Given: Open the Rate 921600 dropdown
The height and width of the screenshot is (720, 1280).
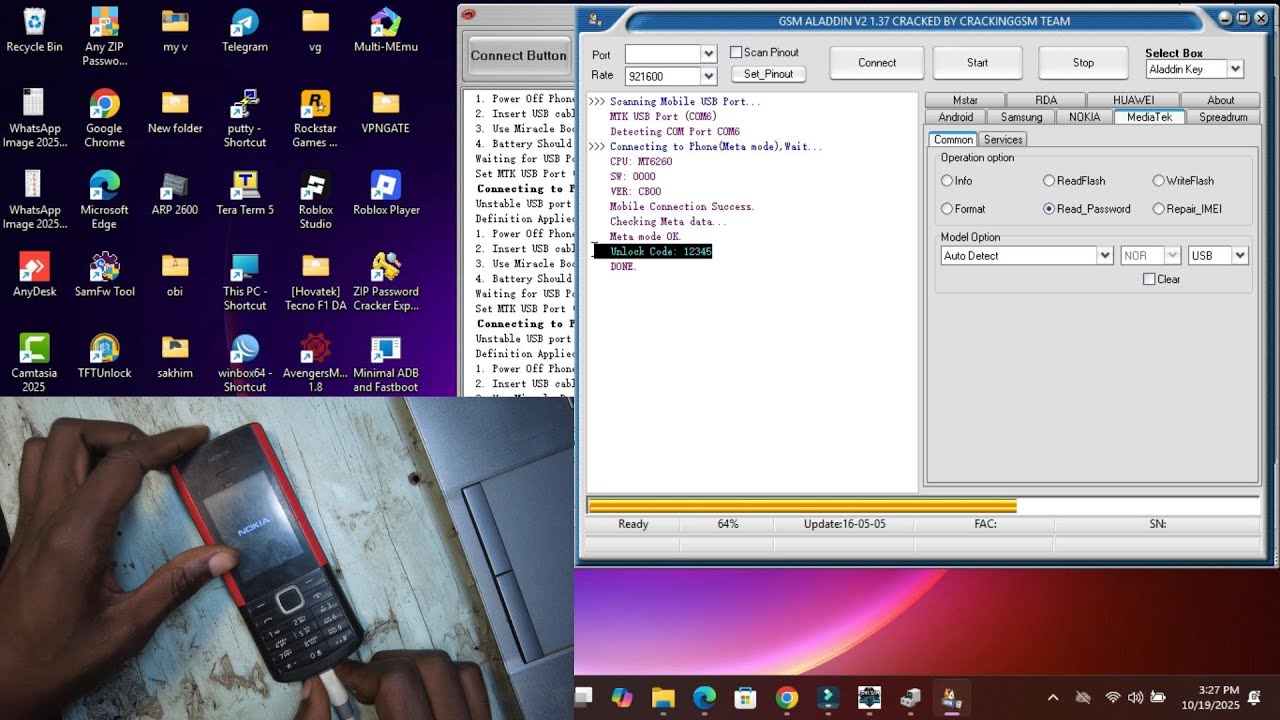Looking at the screenshot, I should click(x=709, y=76).
